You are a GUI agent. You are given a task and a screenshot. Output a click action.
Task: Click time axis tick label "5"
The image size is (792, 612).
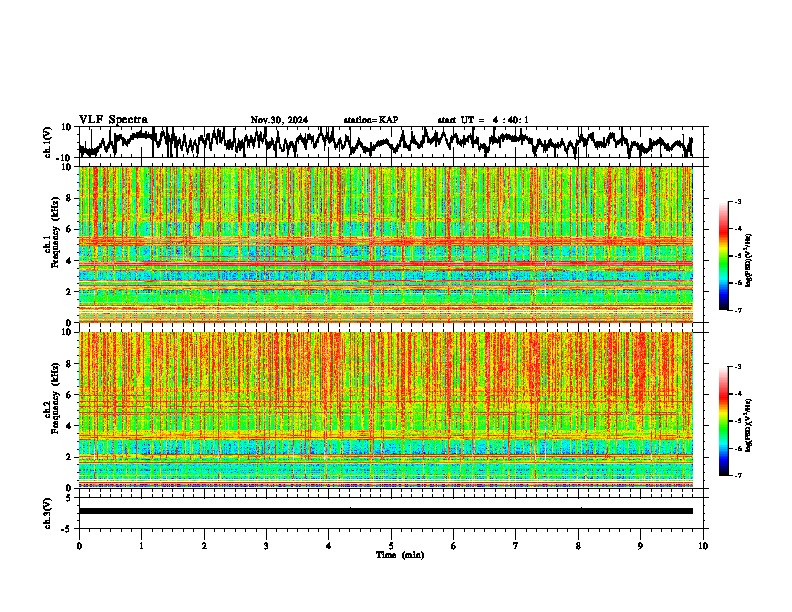[391, 546]
